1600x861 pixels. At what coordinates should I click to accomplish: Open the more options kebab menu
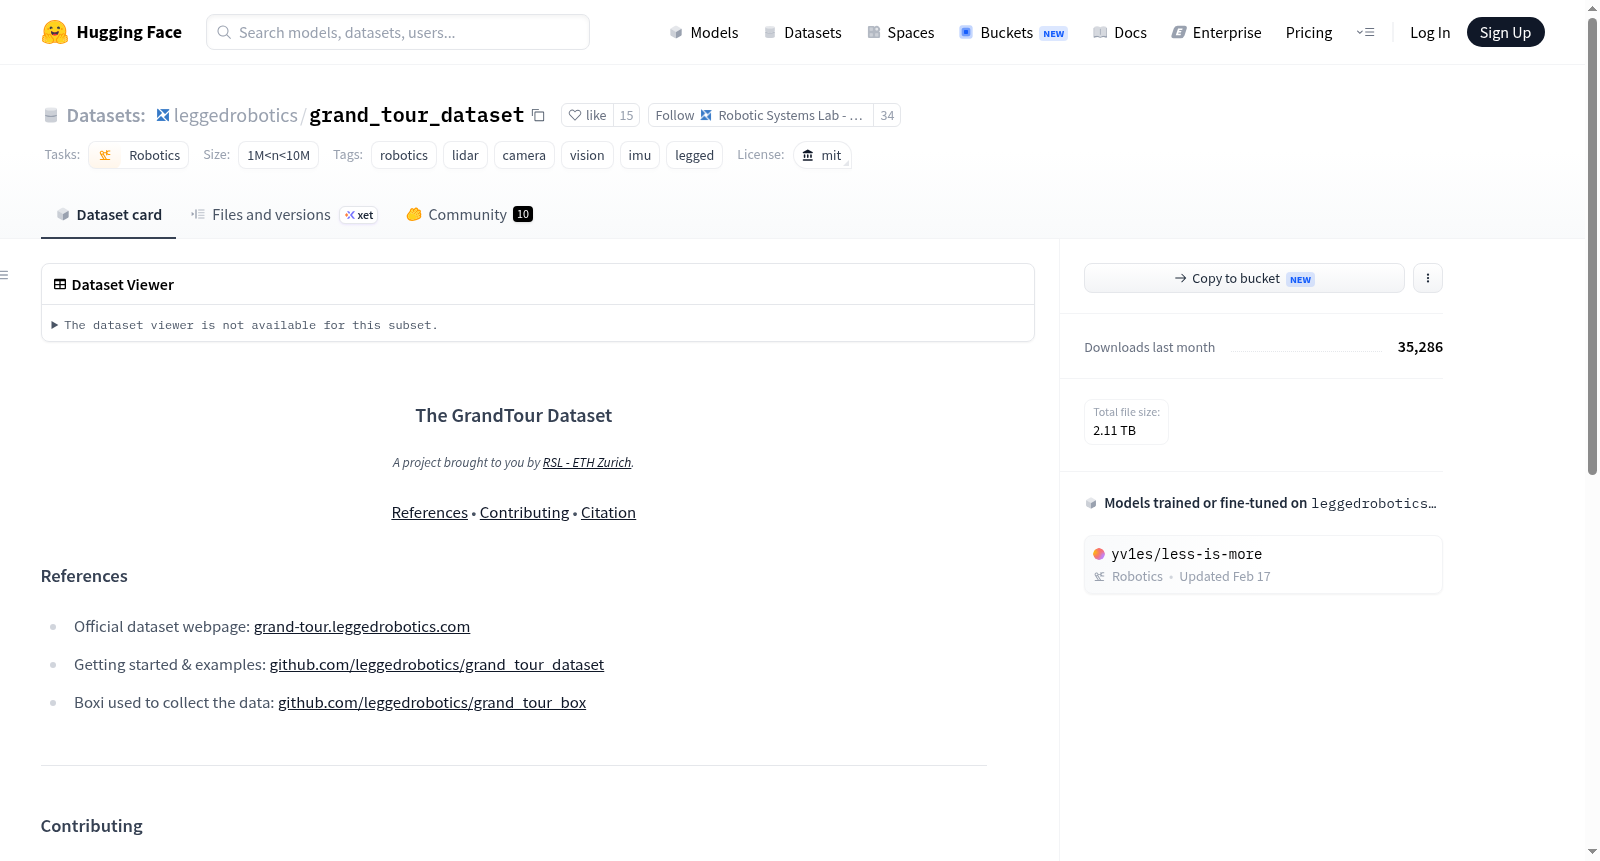click(1428, 278)
